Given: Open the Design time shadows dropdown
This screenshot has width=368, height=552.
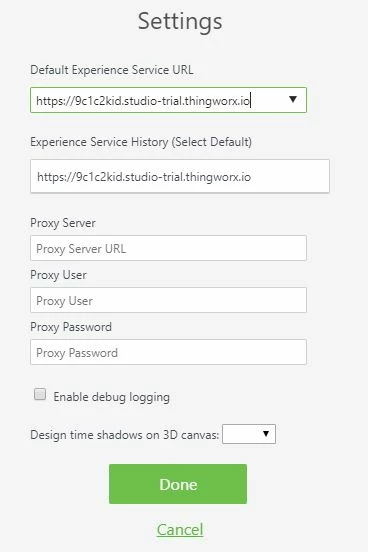Looking at the screenshot, I should click(x=249, y=434).
